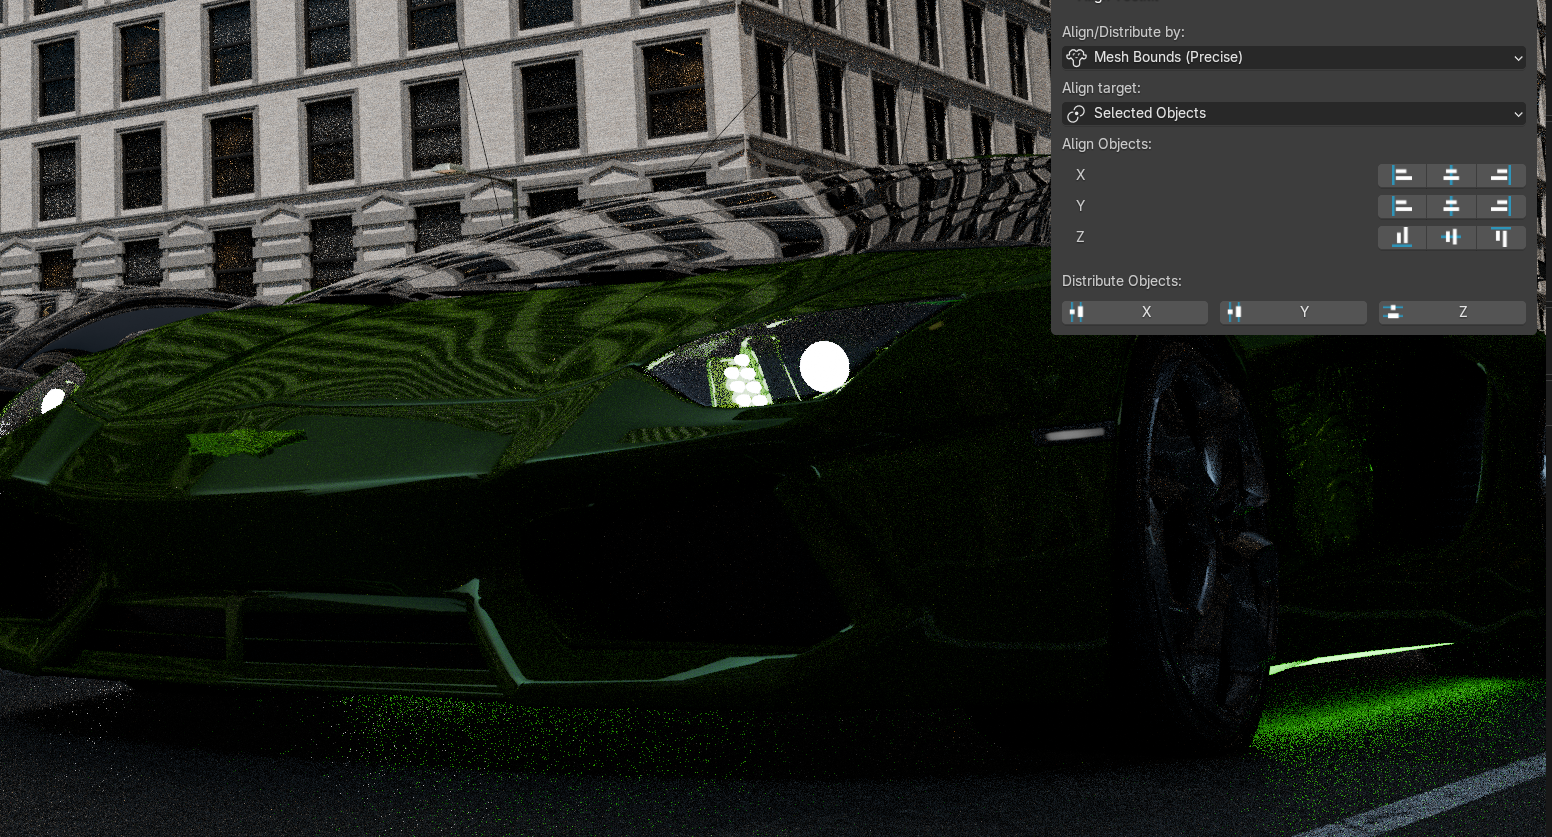Align objects to X axis center
The image size is (1552, 837).
[1451, 176]
